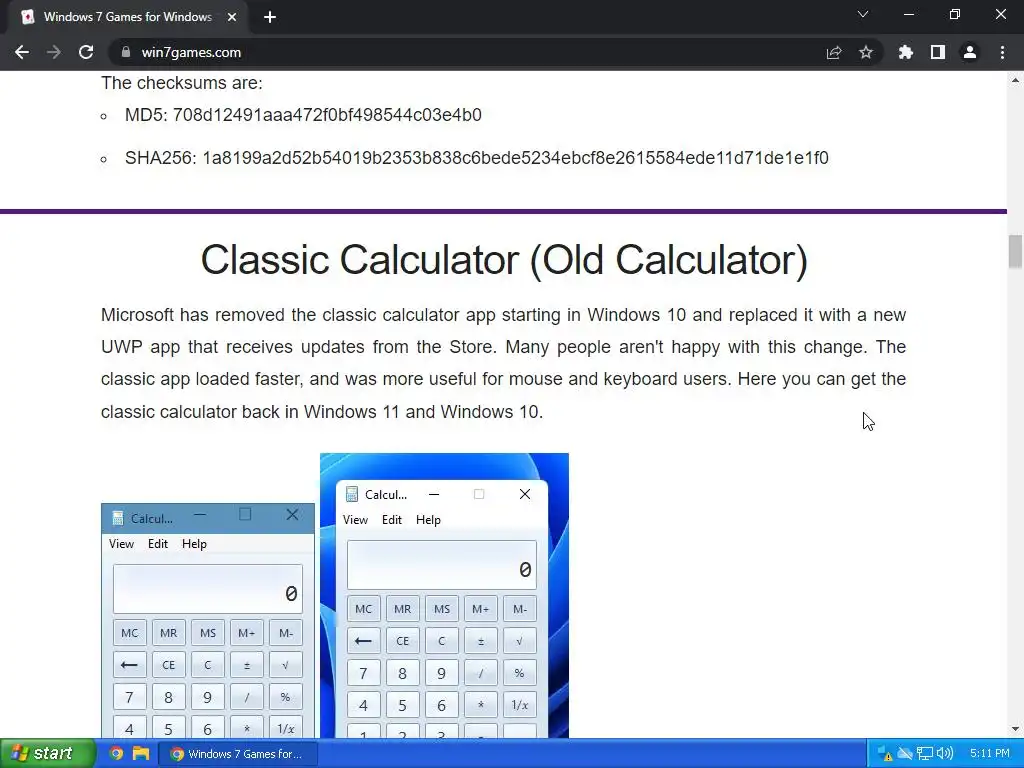Open the profile avatar menu
This screenshot has height=768, width=1024.
pos(970,52)
